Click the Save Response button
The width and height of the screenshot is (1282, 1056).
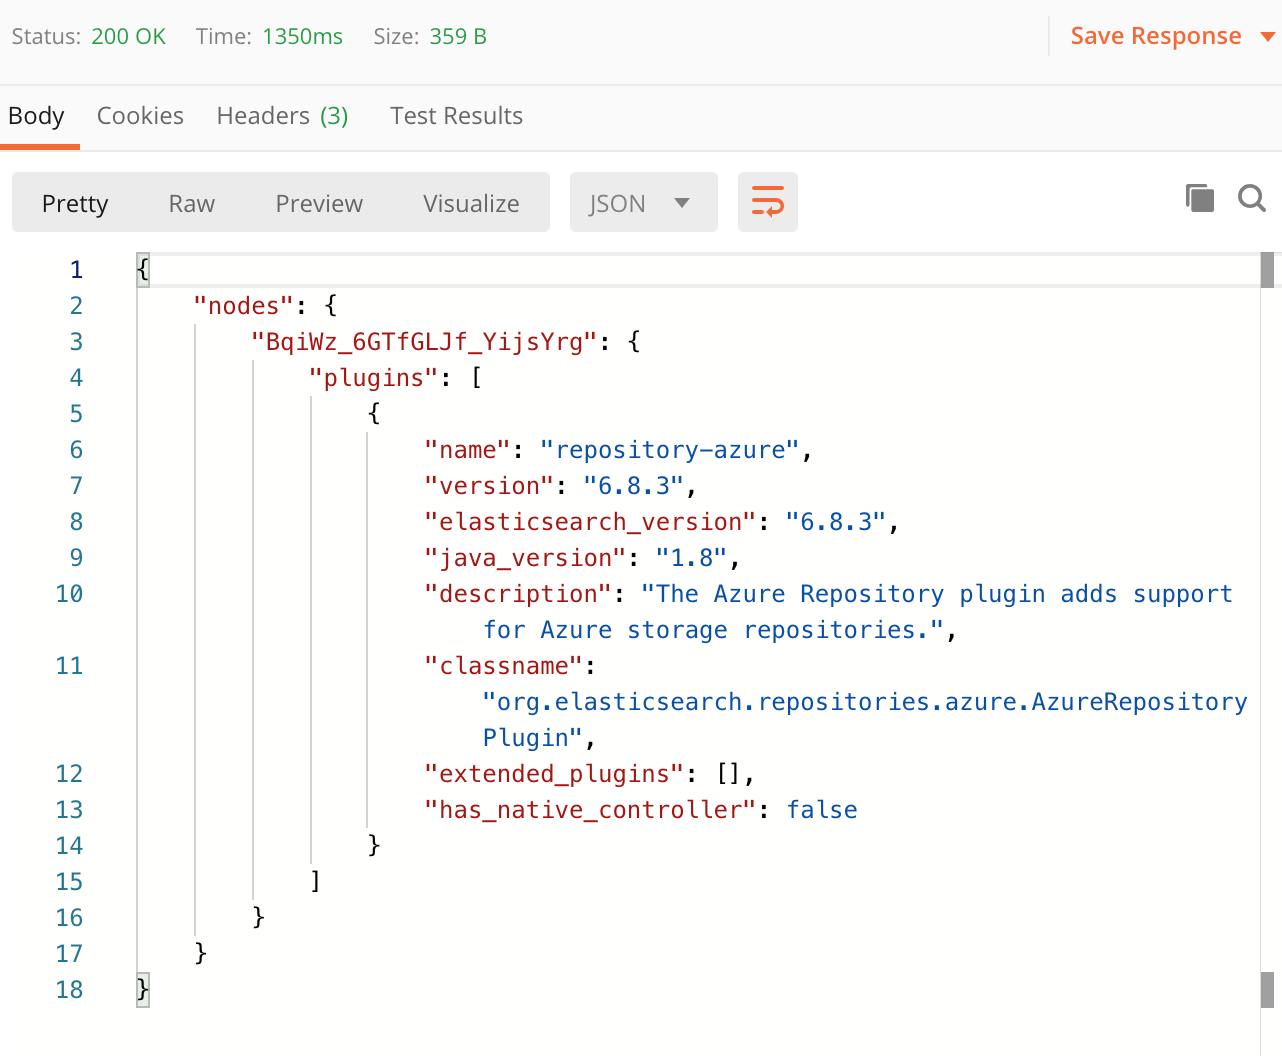(x=1155, y=36)
